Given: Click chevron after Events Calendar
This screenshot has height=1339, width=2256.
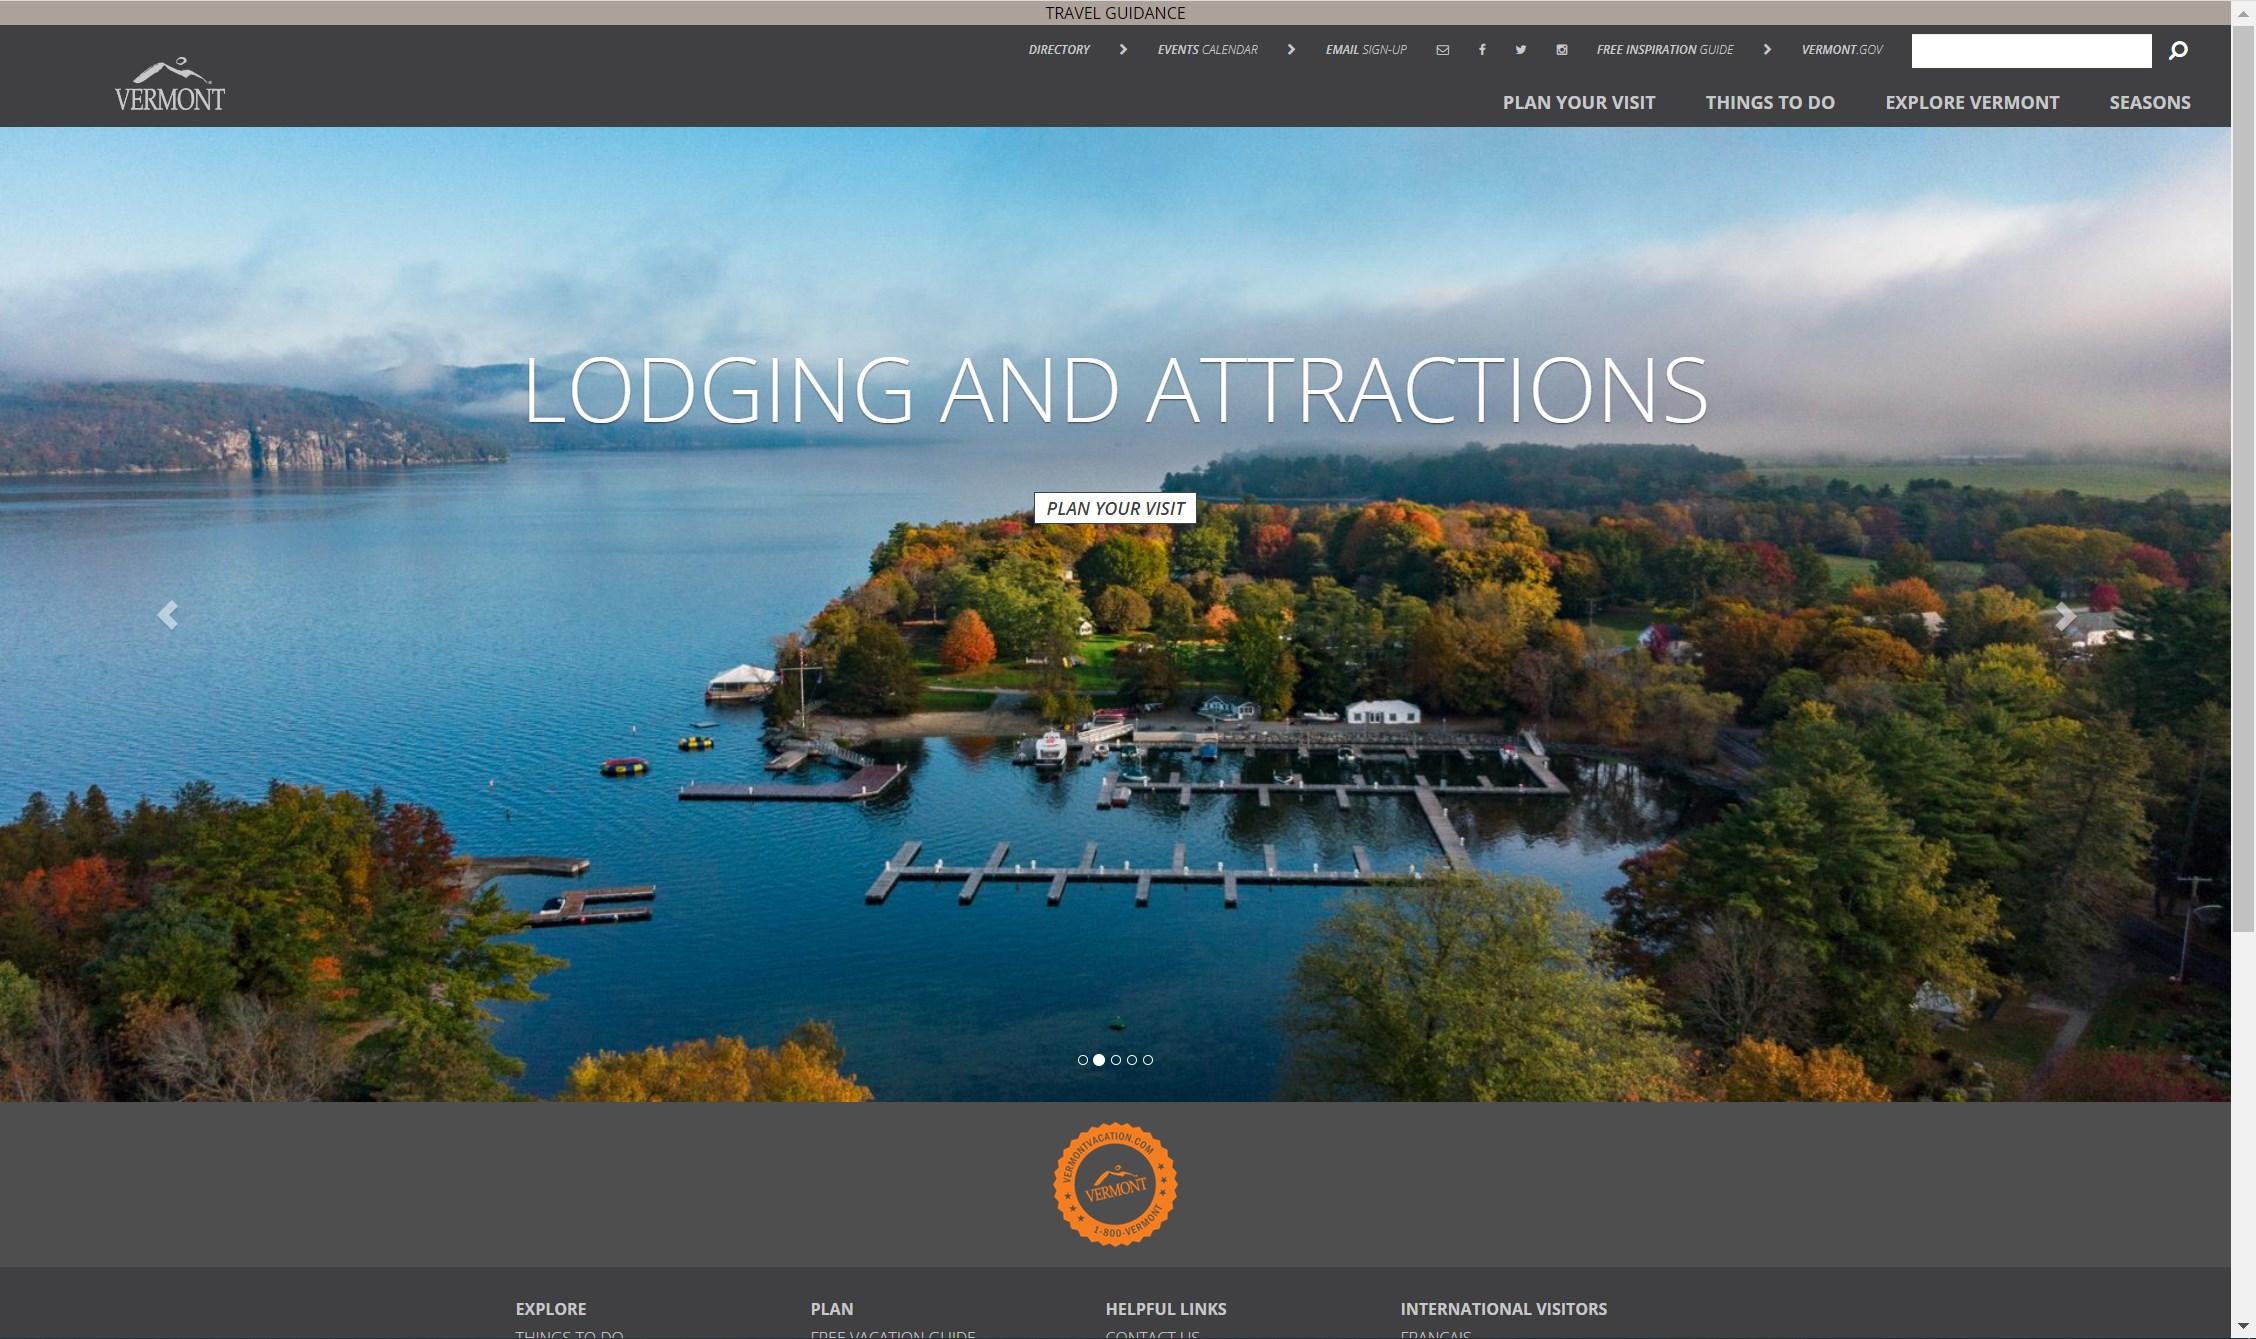Looking at the screenshot, I should pos(1291,50).
